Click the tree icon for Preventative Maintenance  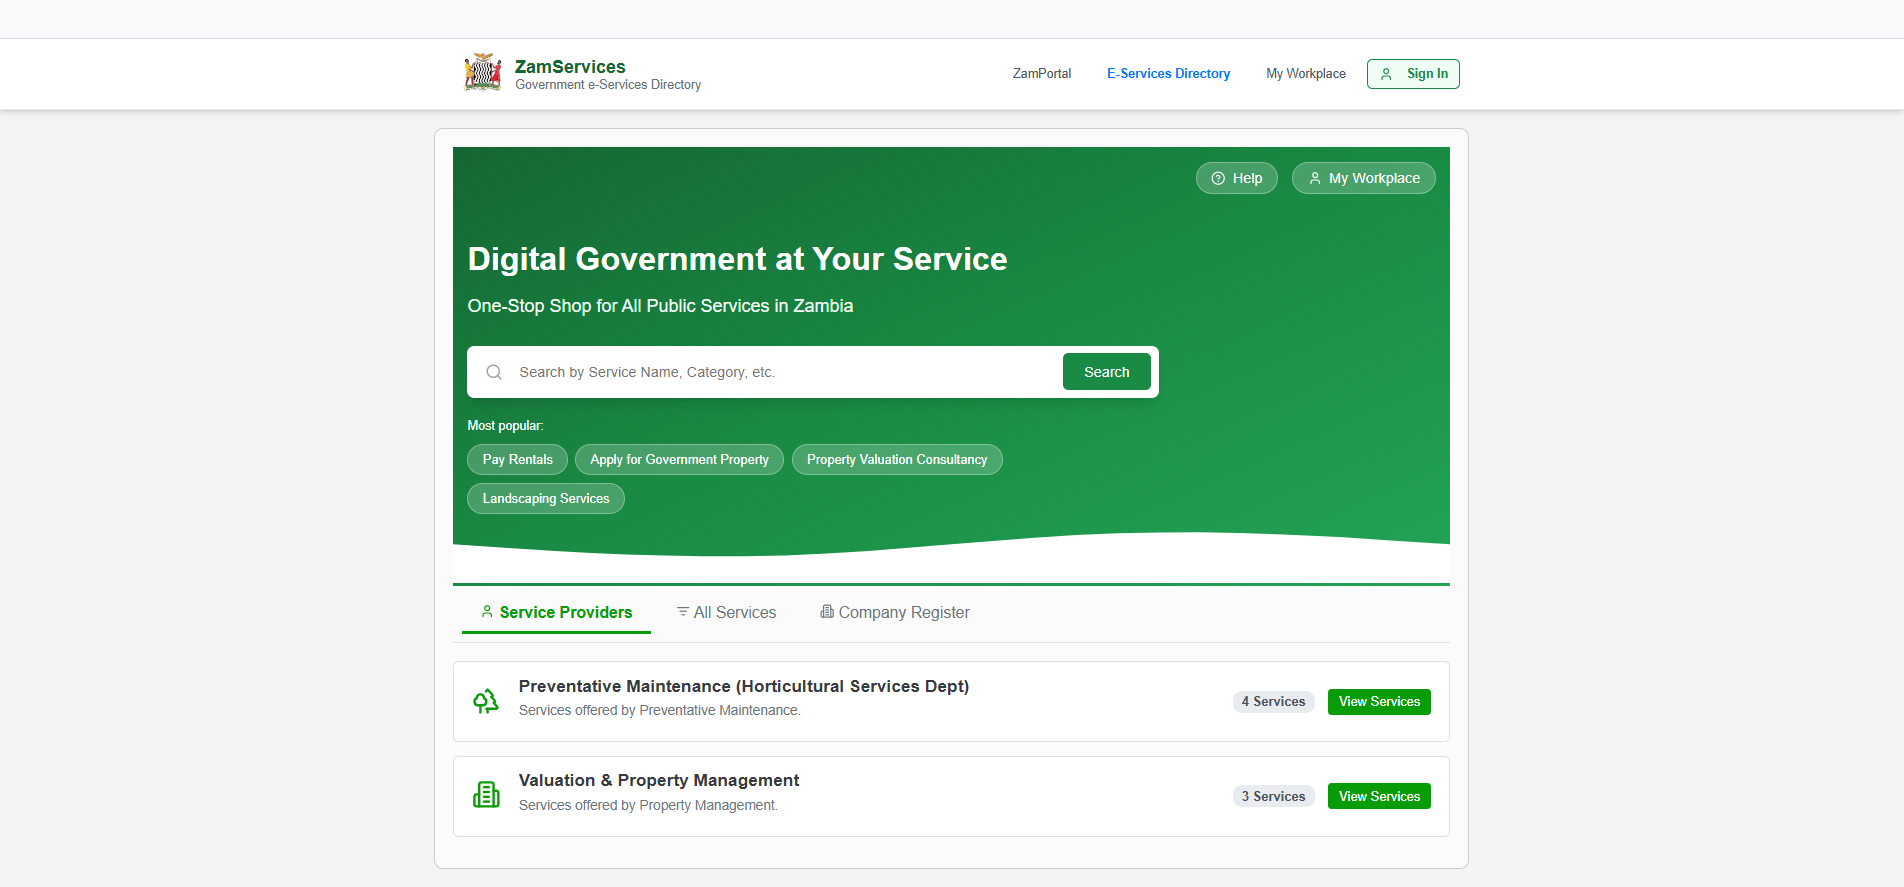tap(486, 701)
